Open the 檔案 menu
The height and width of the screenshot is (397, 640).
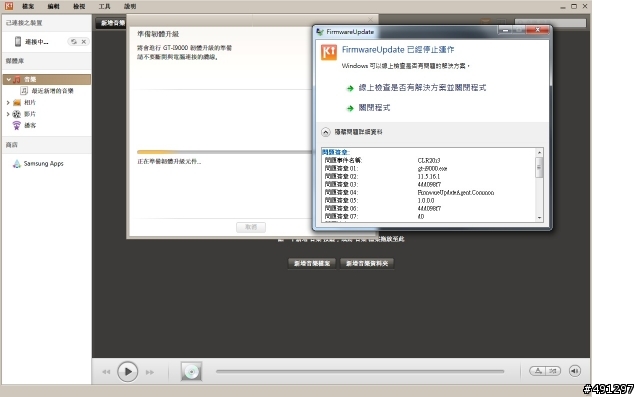pos(28,6)
